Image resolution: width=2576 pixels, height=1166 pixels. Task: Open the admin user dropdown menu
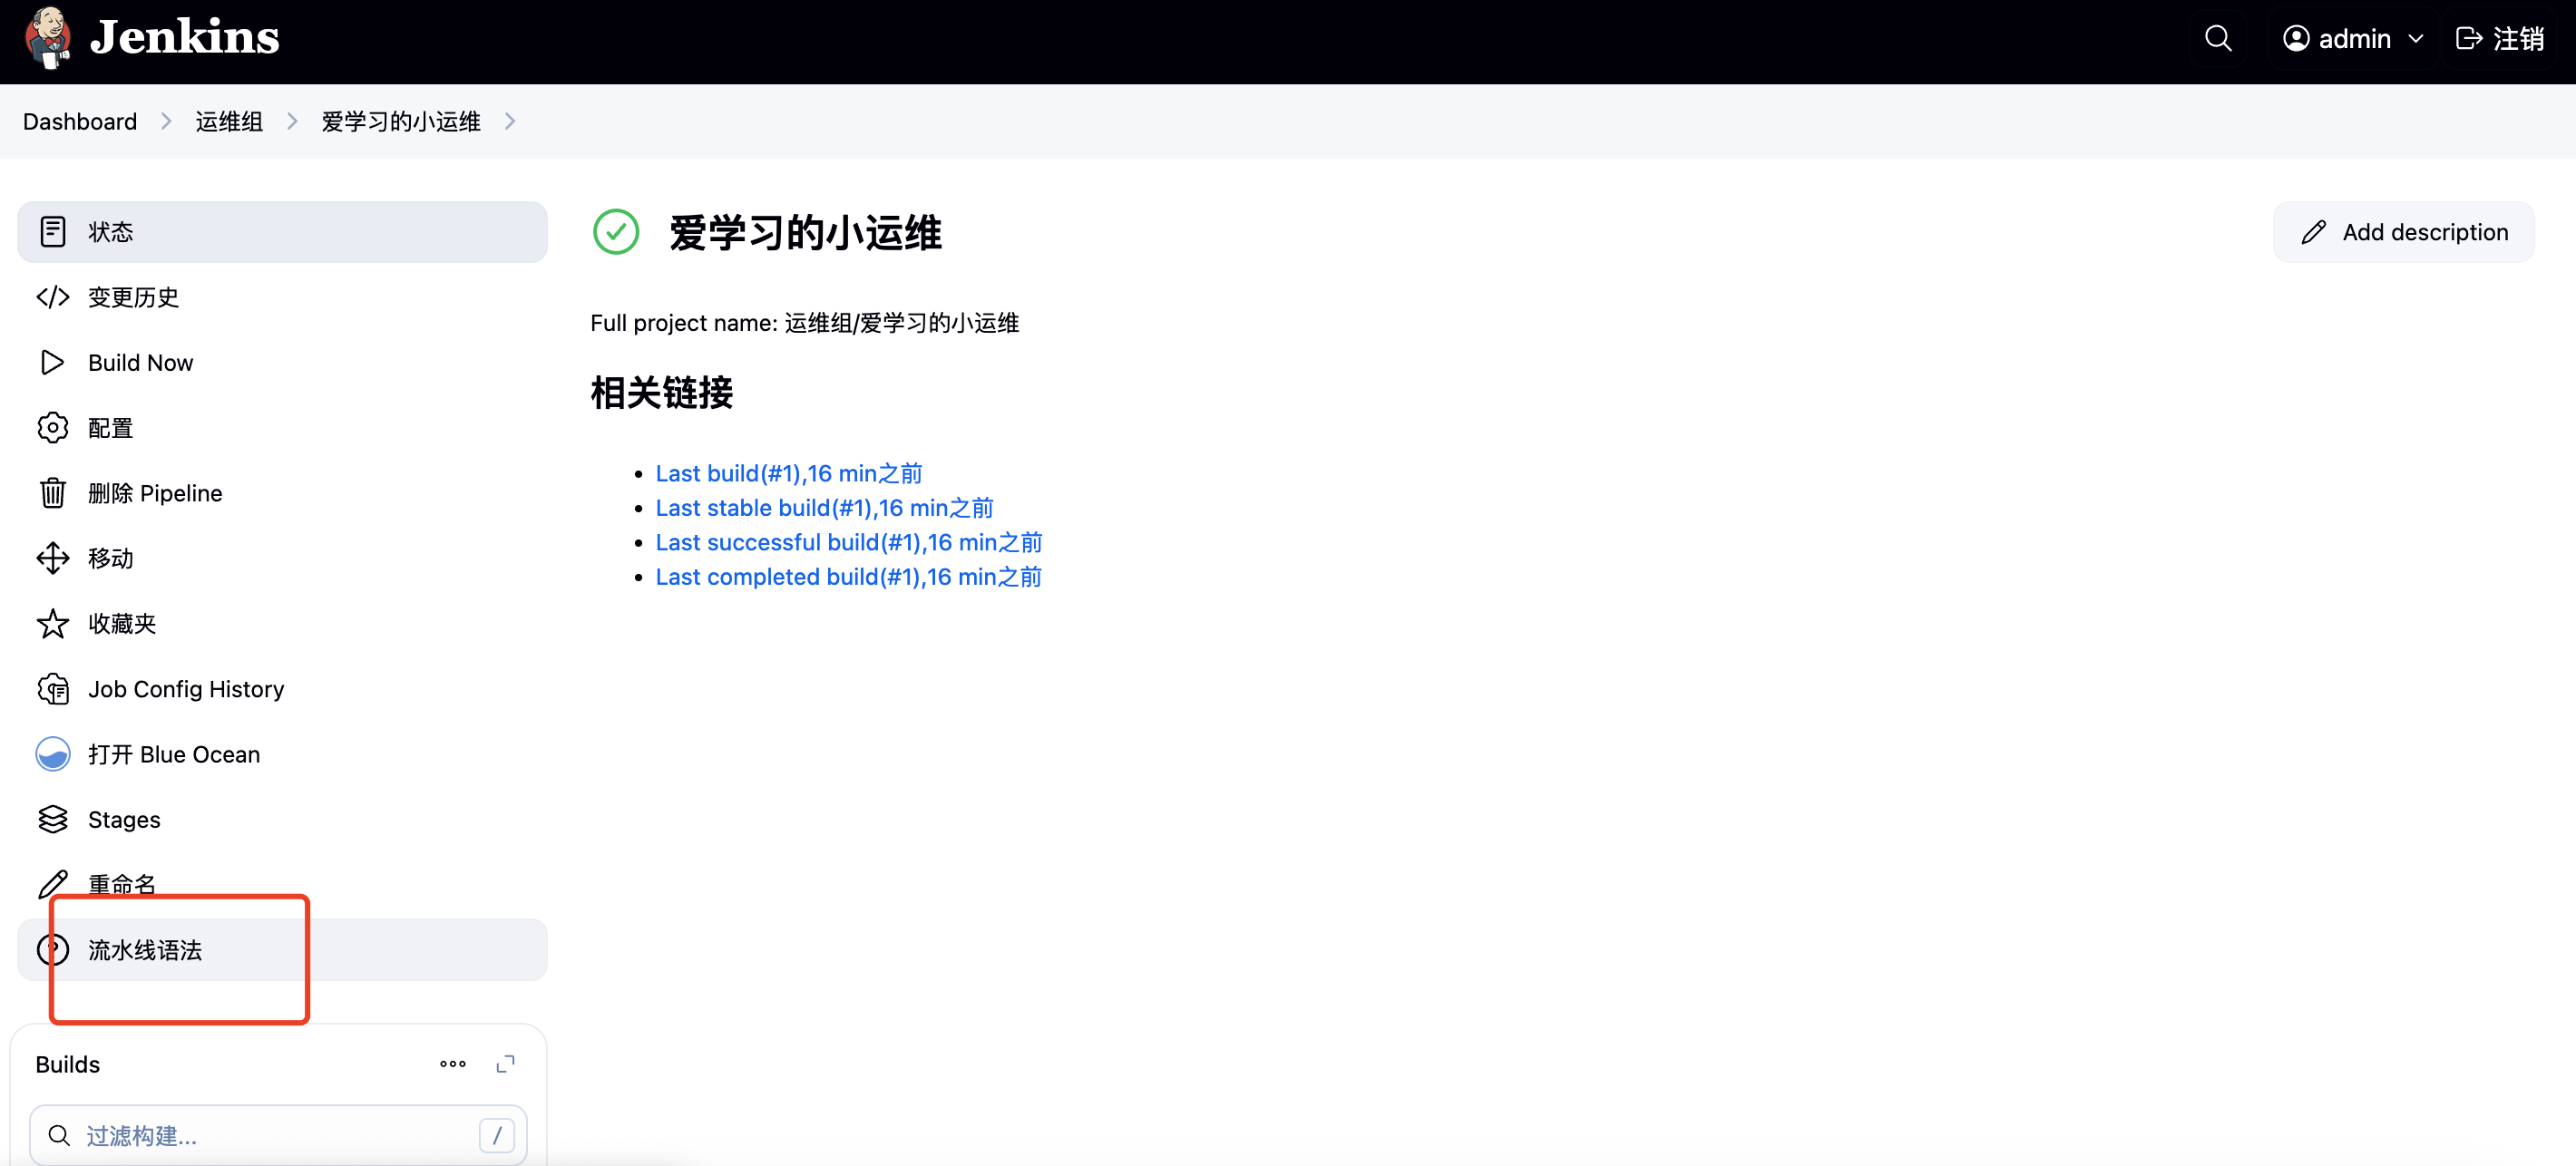click(2352, 38)
